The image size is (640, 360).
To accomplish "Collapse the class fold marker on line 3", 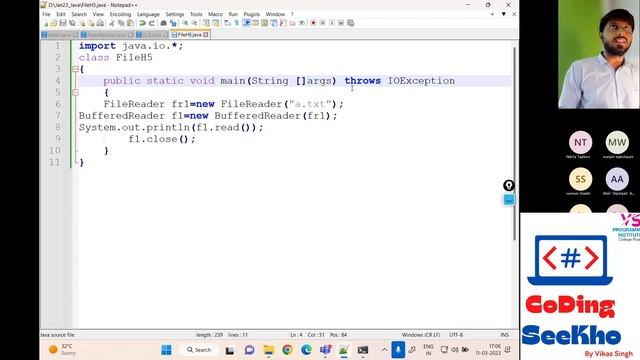I will tap(76, 69).
